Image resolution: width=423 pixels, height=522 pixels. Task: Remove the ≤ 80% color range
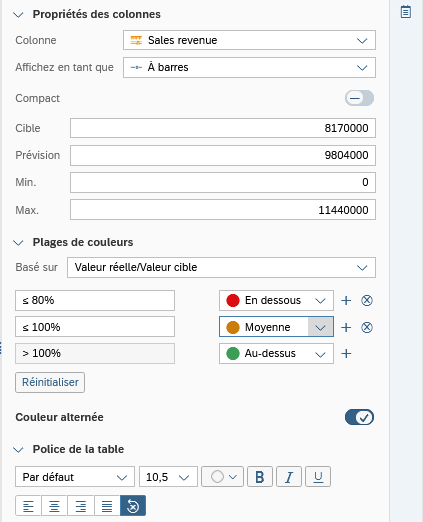[x=367, y=300]
